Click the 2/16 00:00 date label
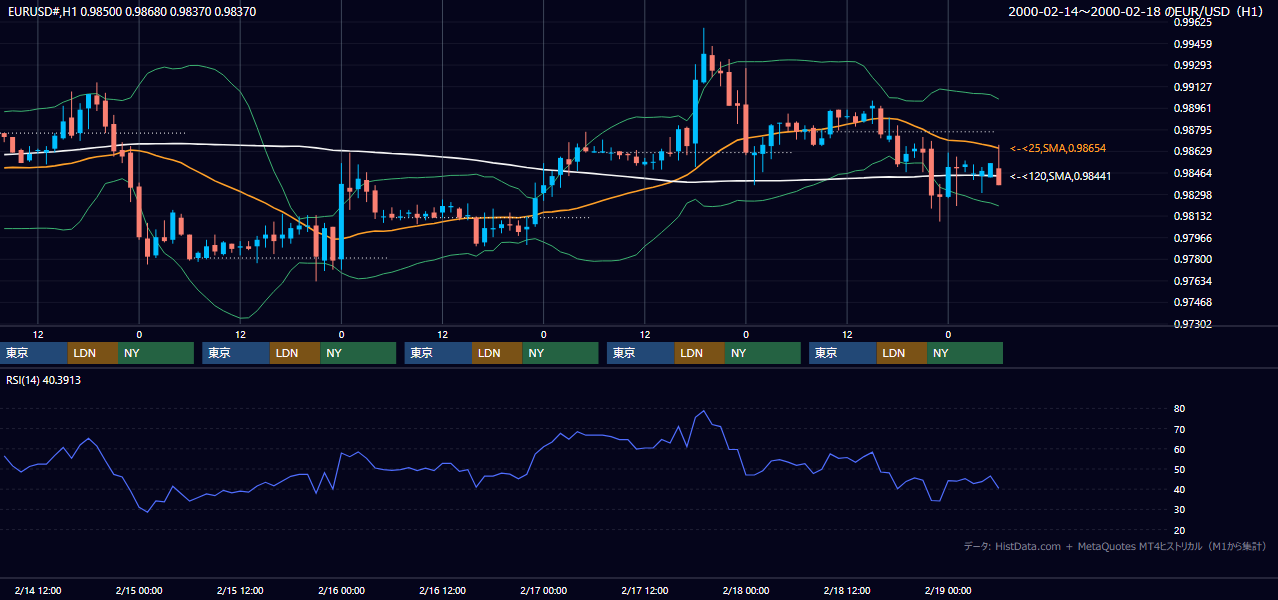The height and width of the screenshot is (600, 1278). point(341,590)
